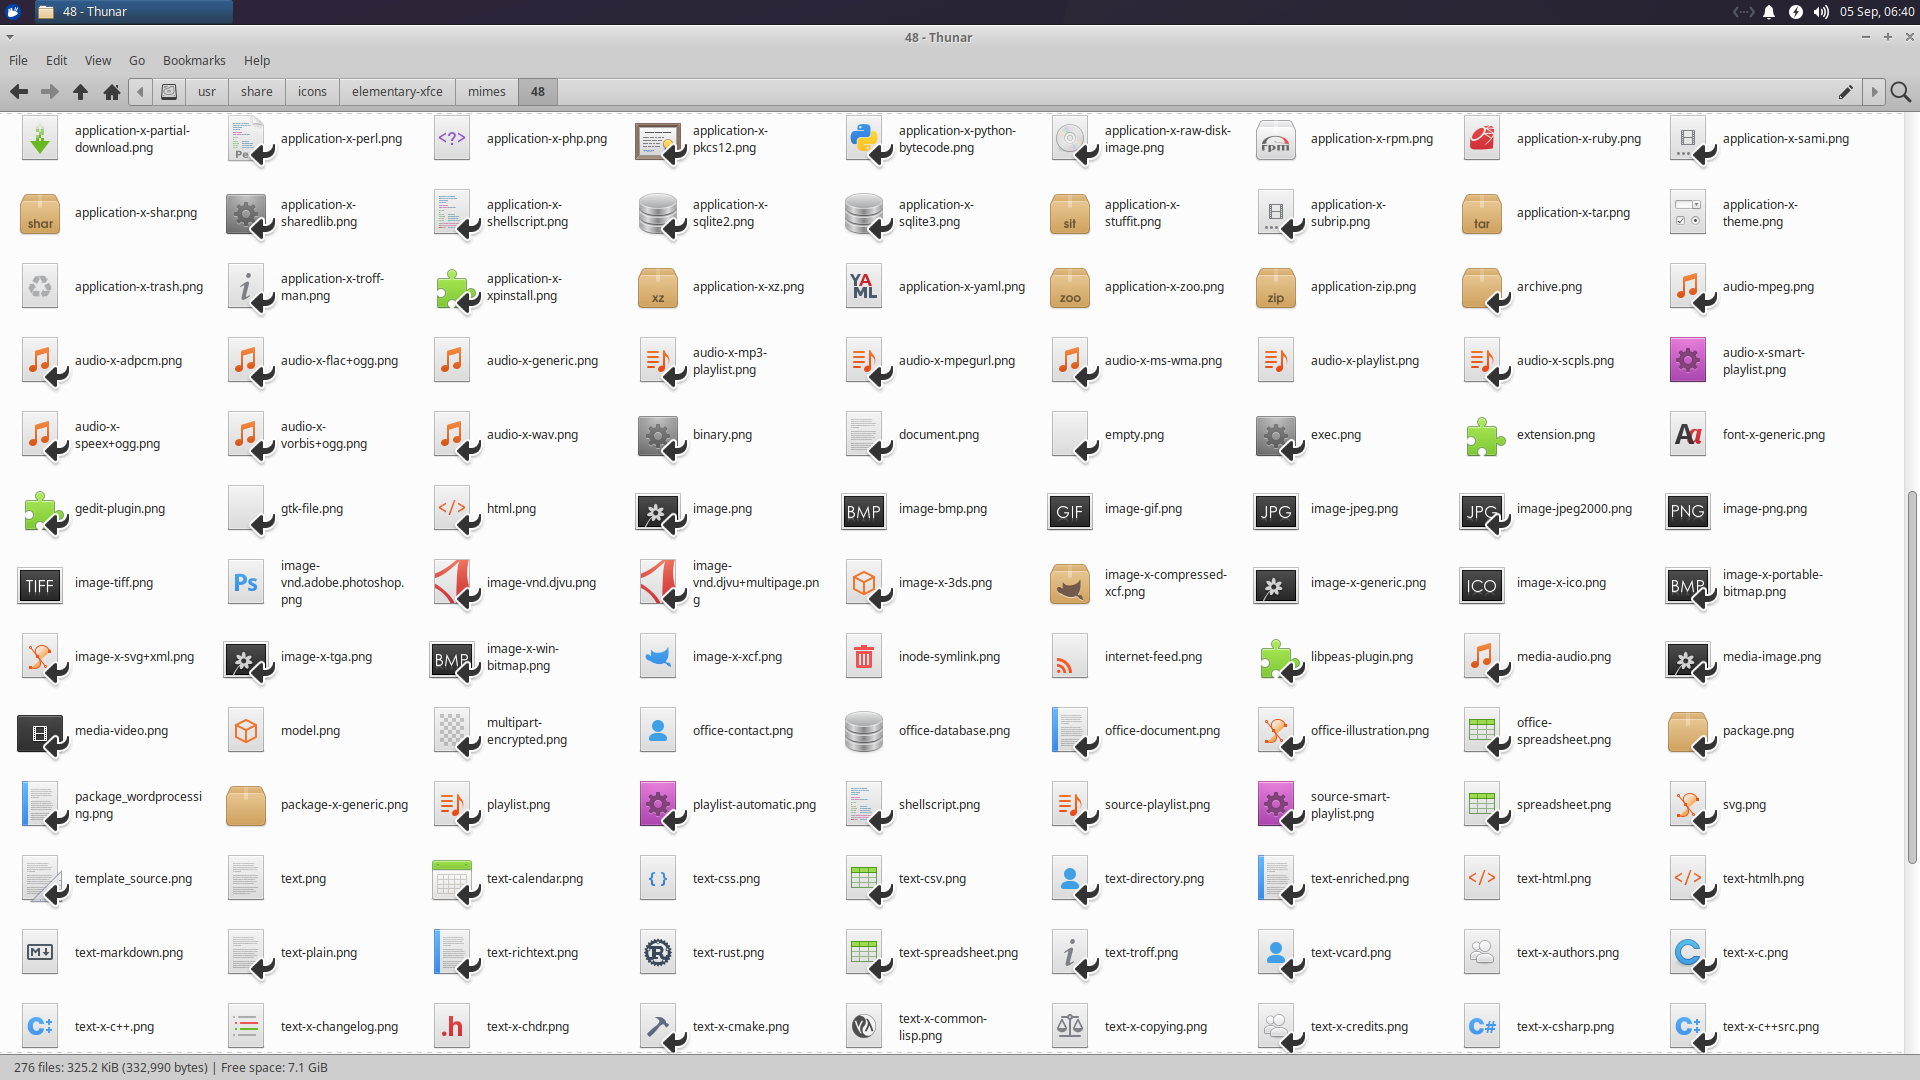The image size is (1920, 1080).
Task: Click the text-x-csharp.png file icon
Action: (1481, 1025)
